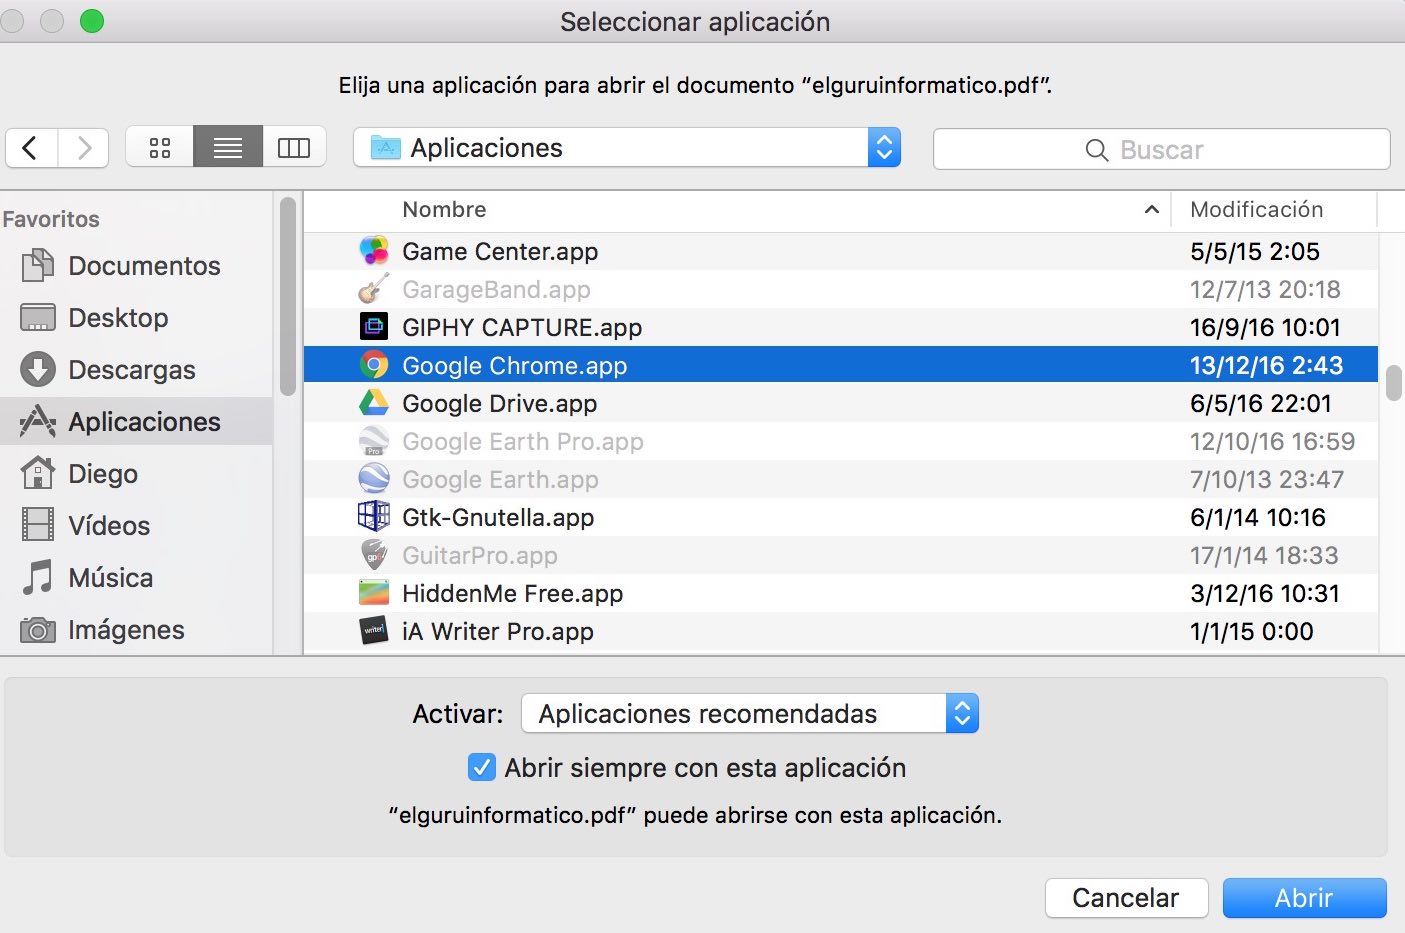Open Desktop in the sidebar

(x=136, y=317)
